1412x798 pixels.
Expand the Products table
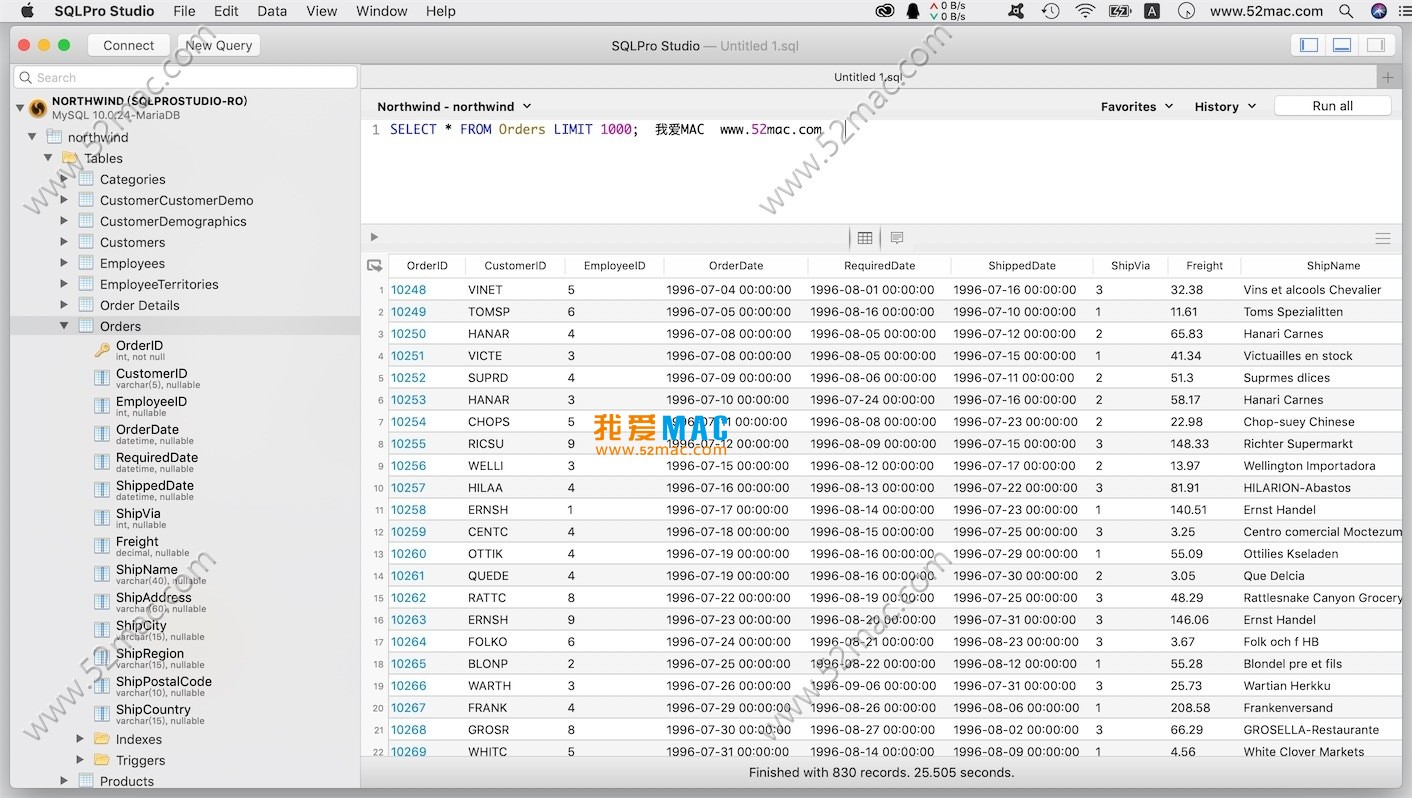pos(64,781)
